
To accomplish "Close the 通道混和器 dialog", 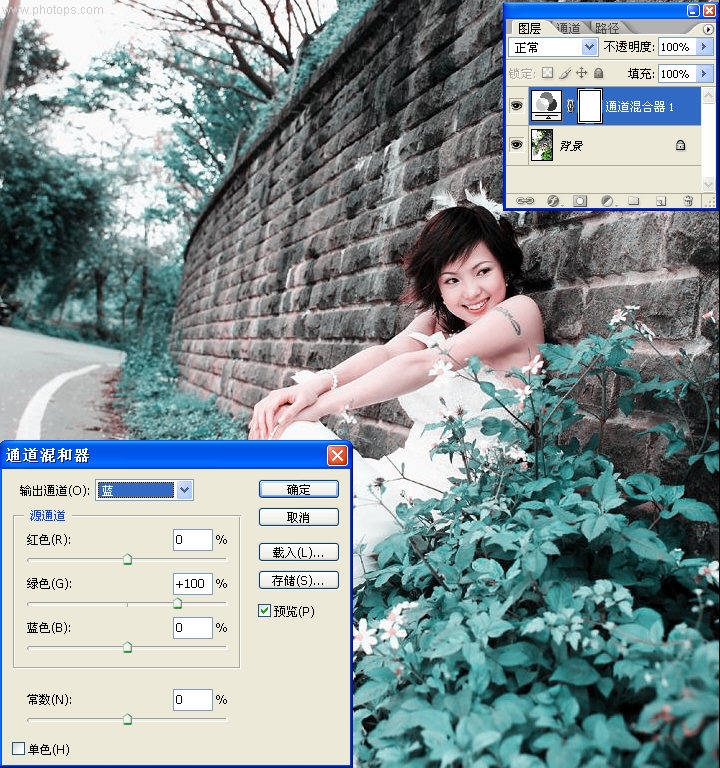I will [337, 456].
